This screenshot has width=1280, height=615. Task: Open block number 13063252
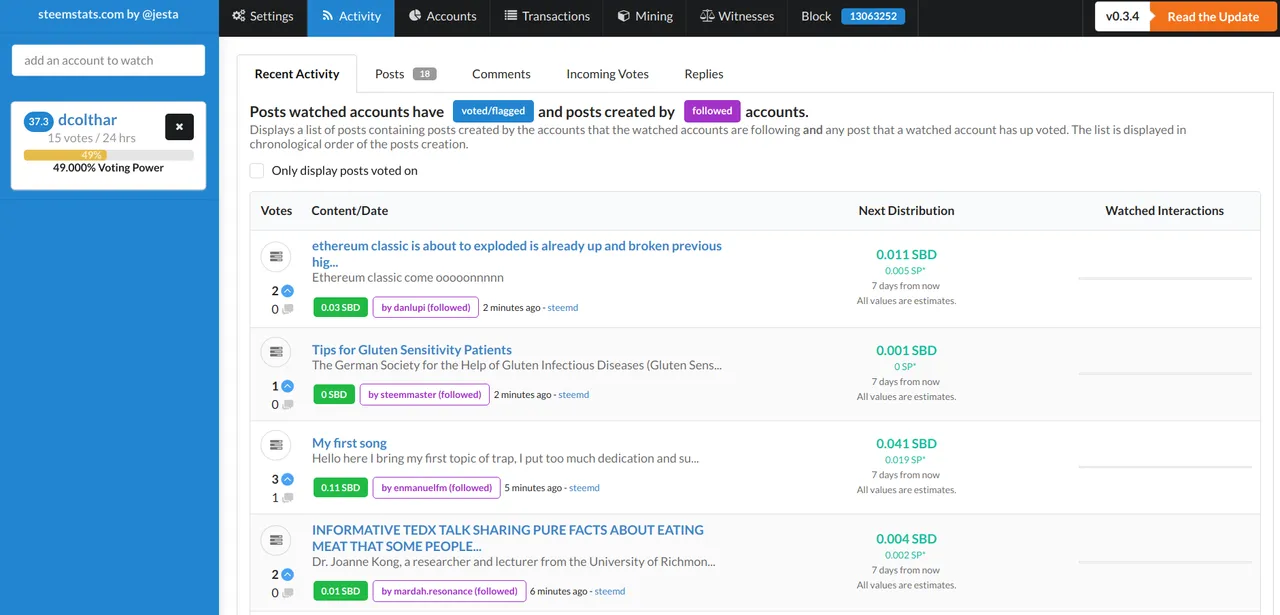(873, 16)
